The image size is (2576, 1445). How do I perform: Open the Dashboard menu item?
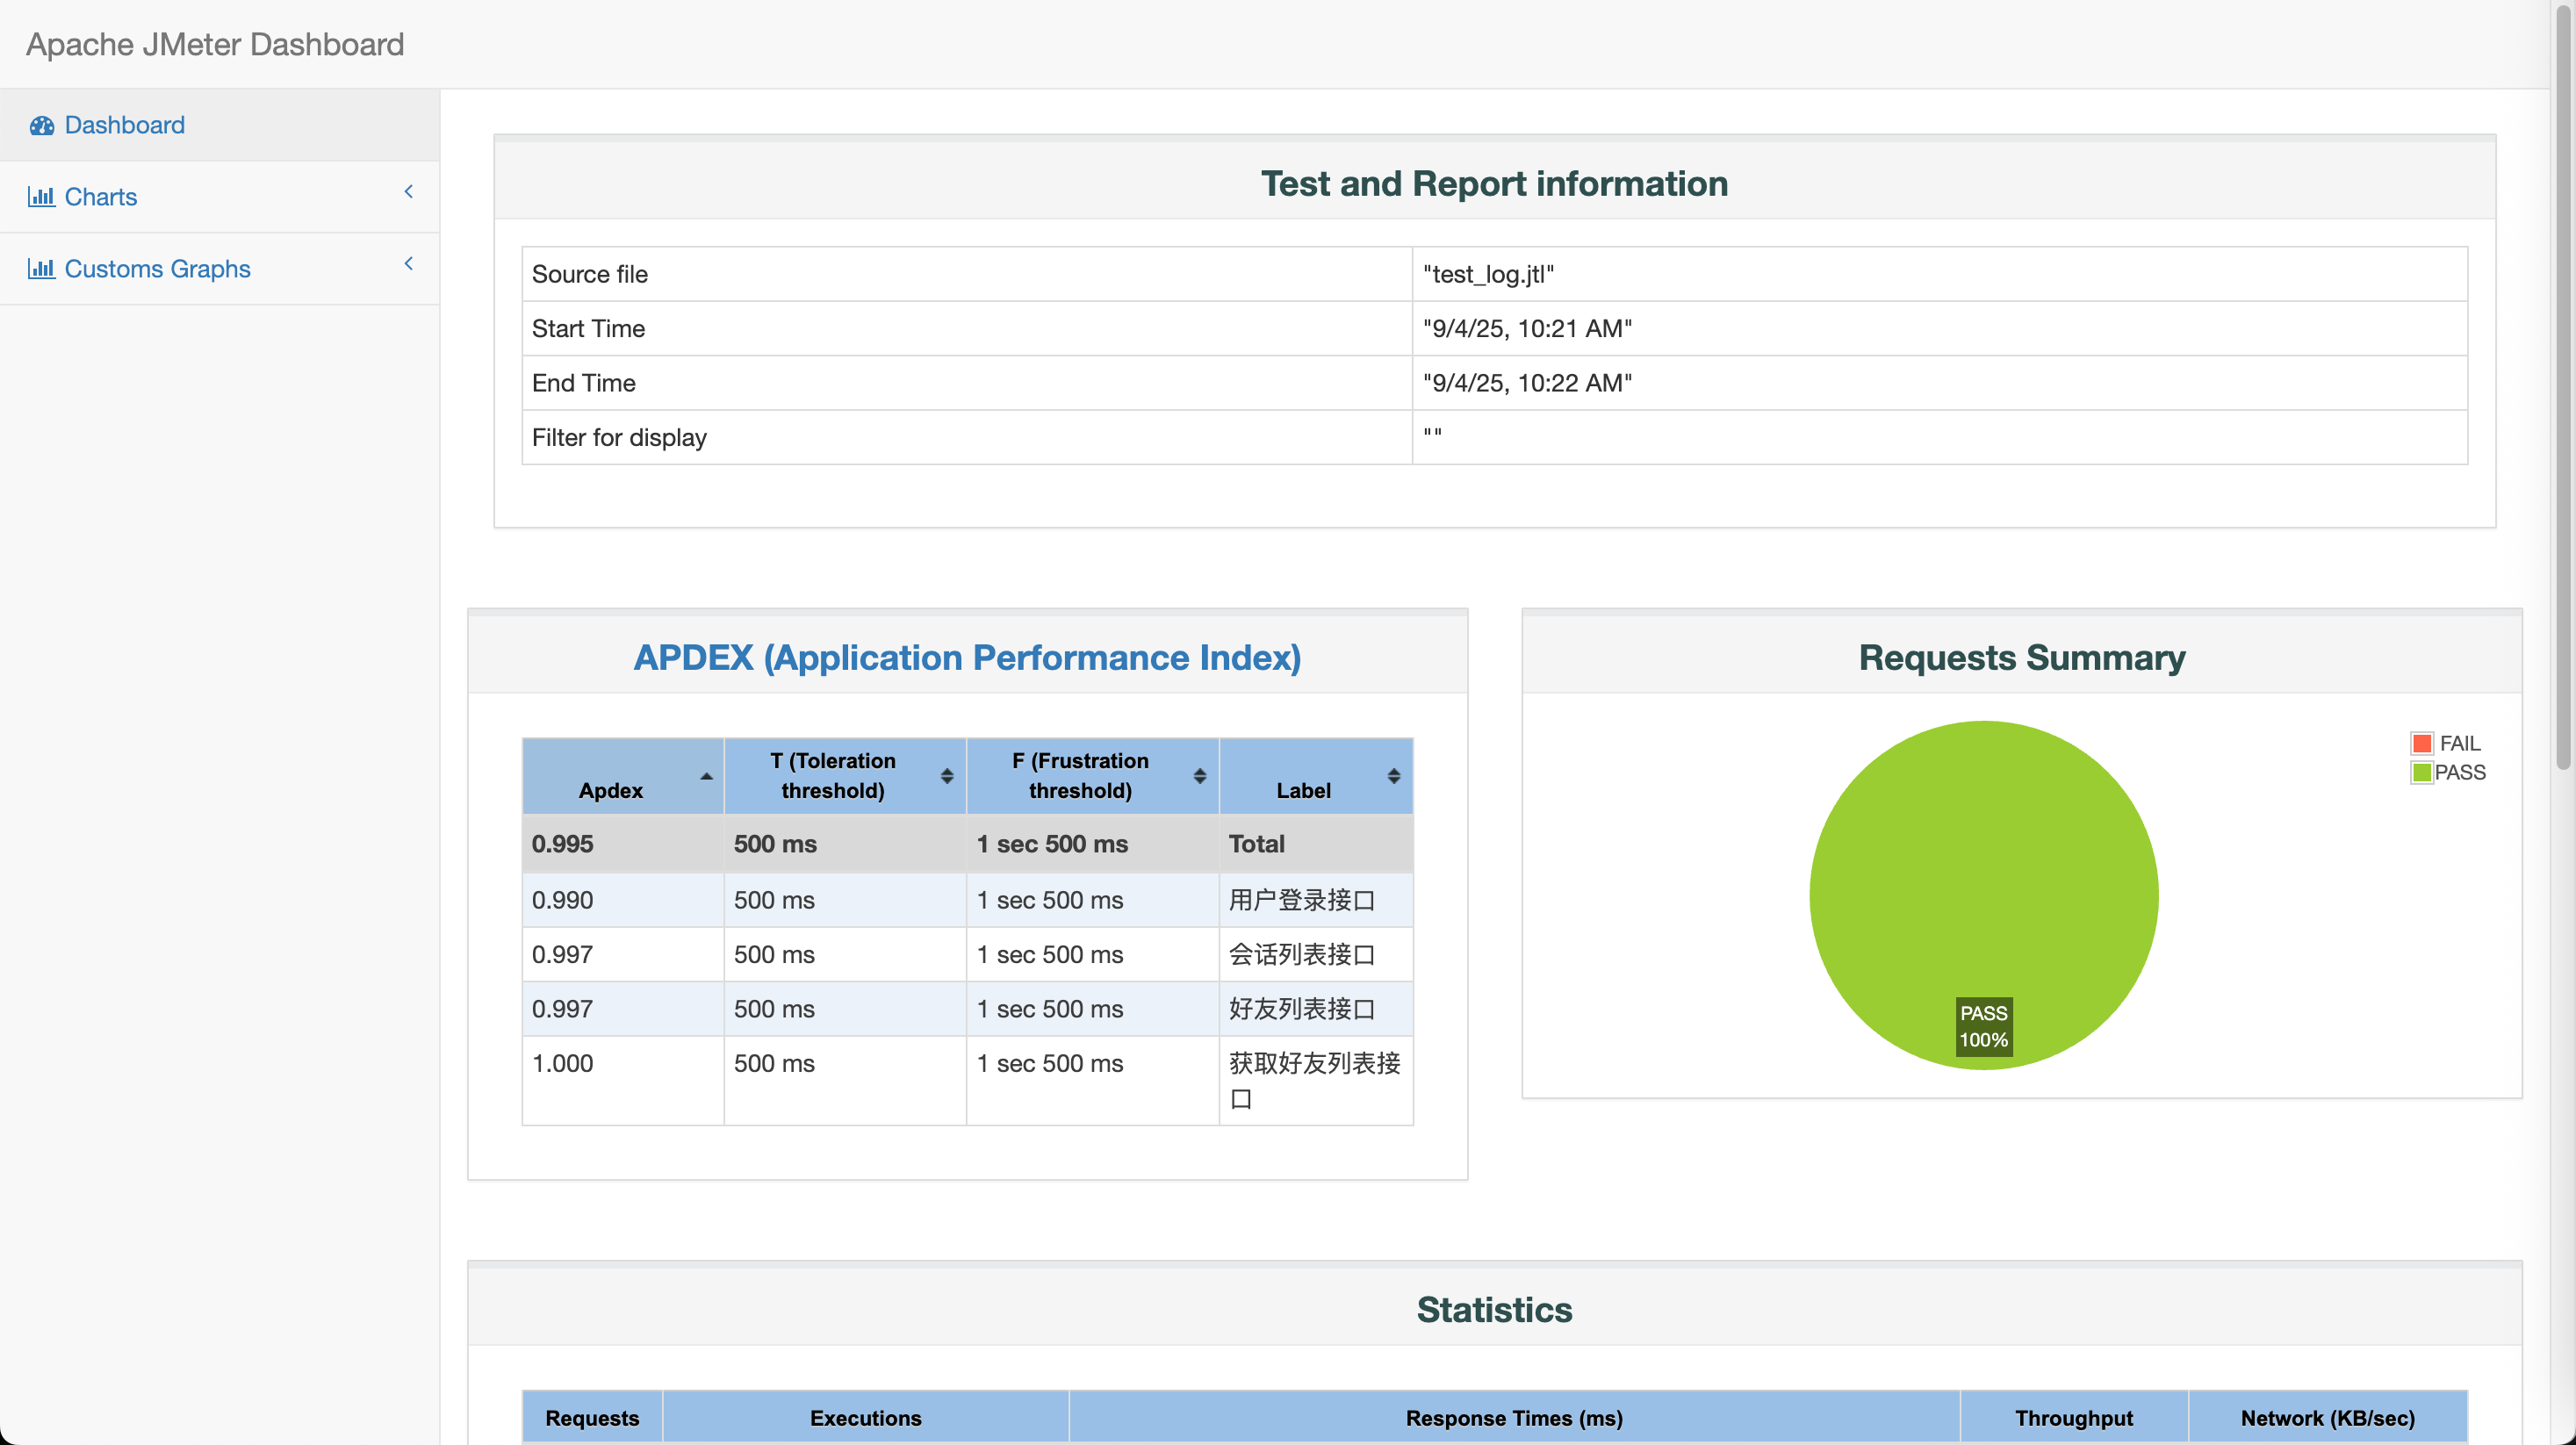[x=220, y=125]
